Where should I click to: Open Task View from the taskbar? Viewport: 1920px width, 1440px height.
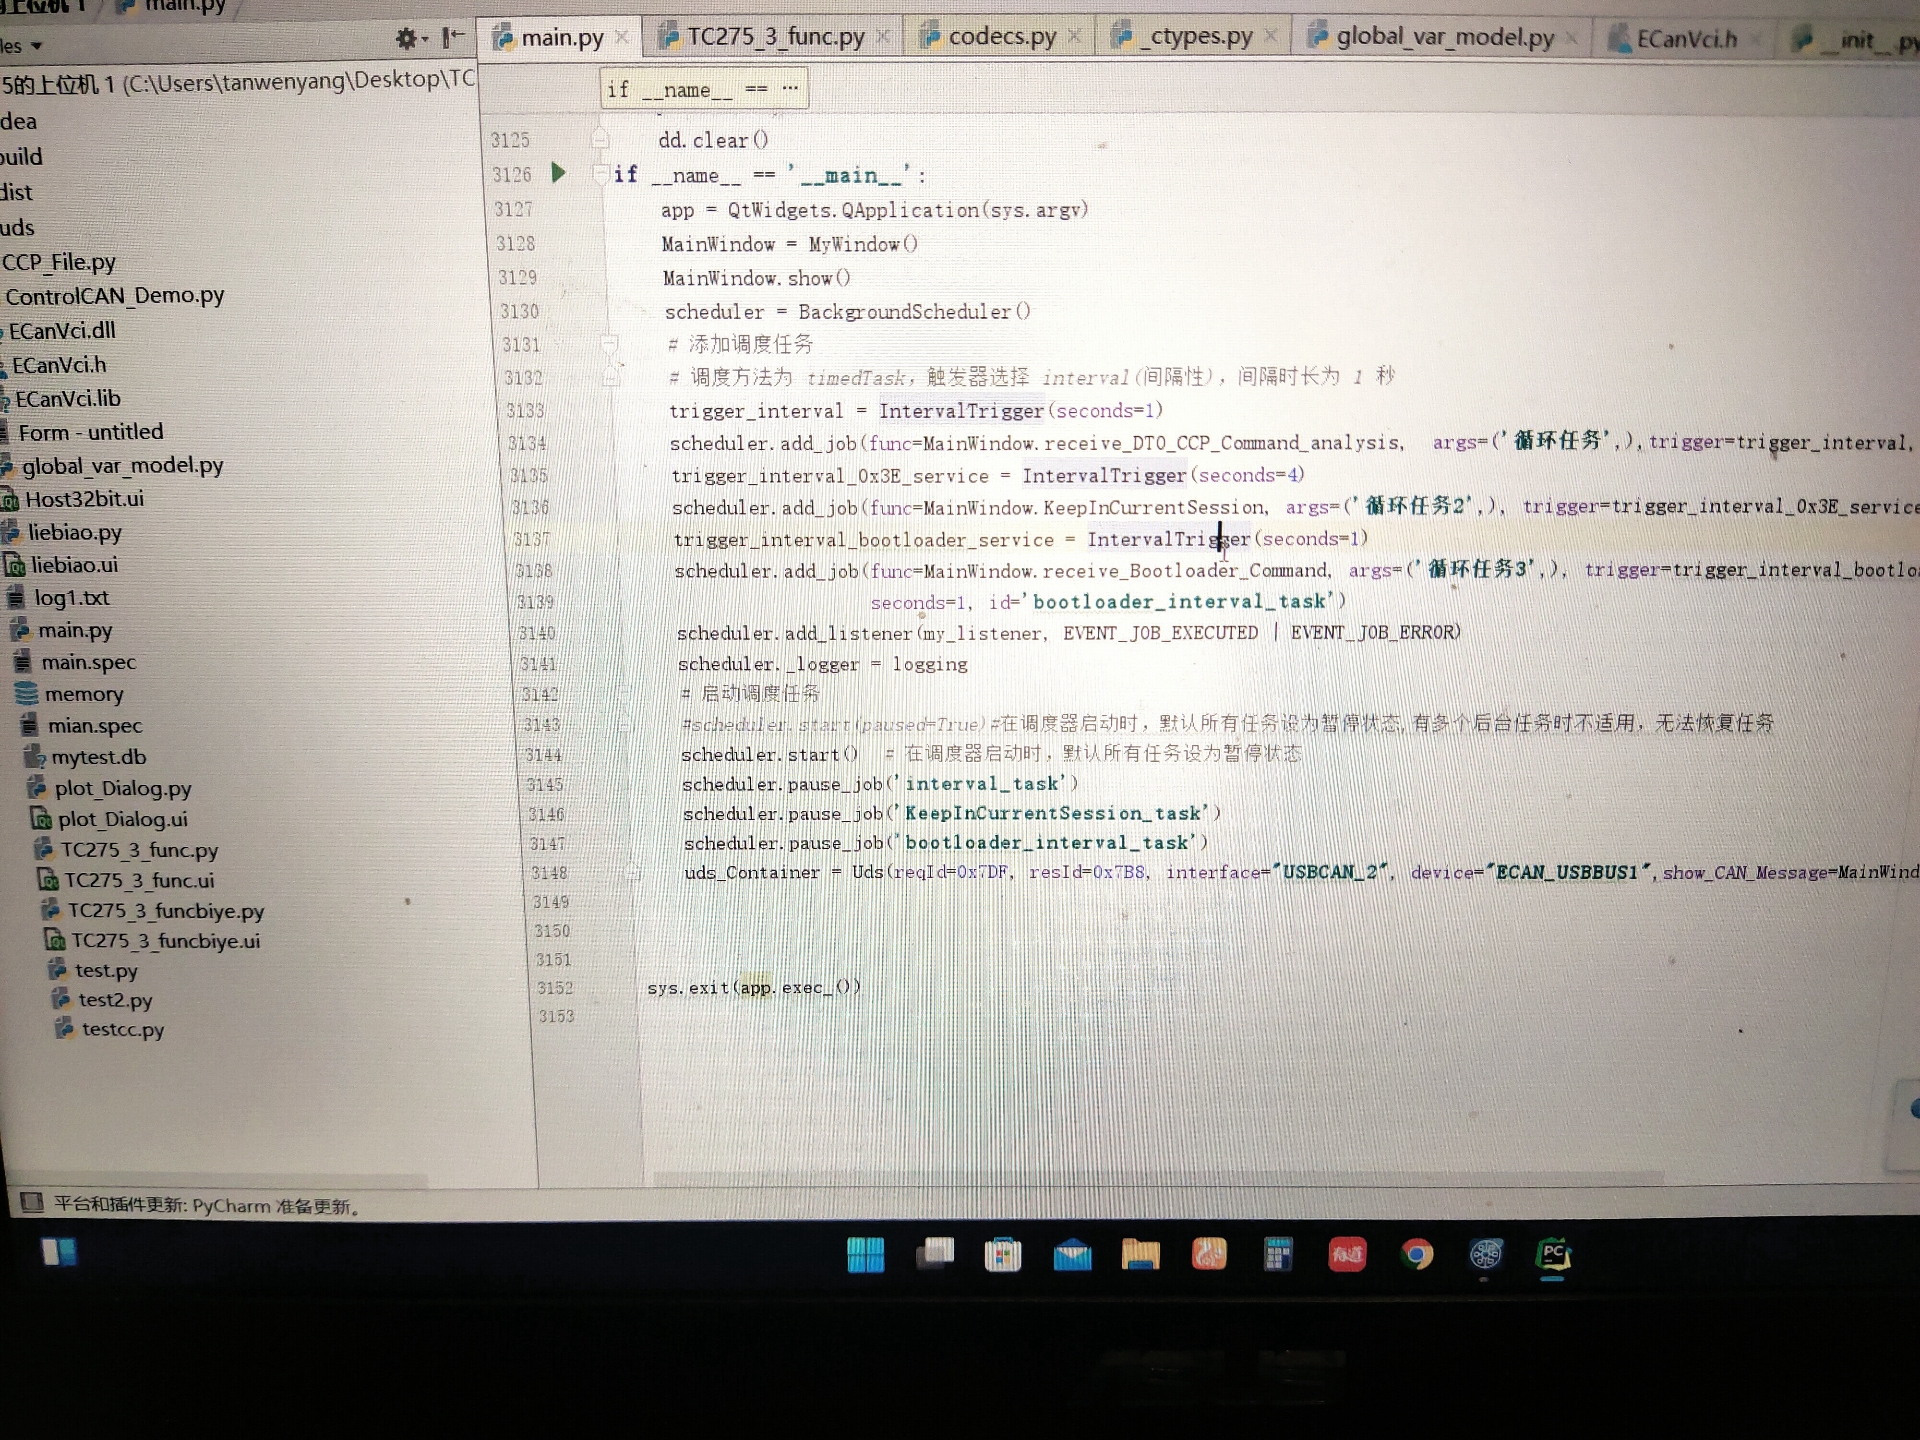(935, 1254)
